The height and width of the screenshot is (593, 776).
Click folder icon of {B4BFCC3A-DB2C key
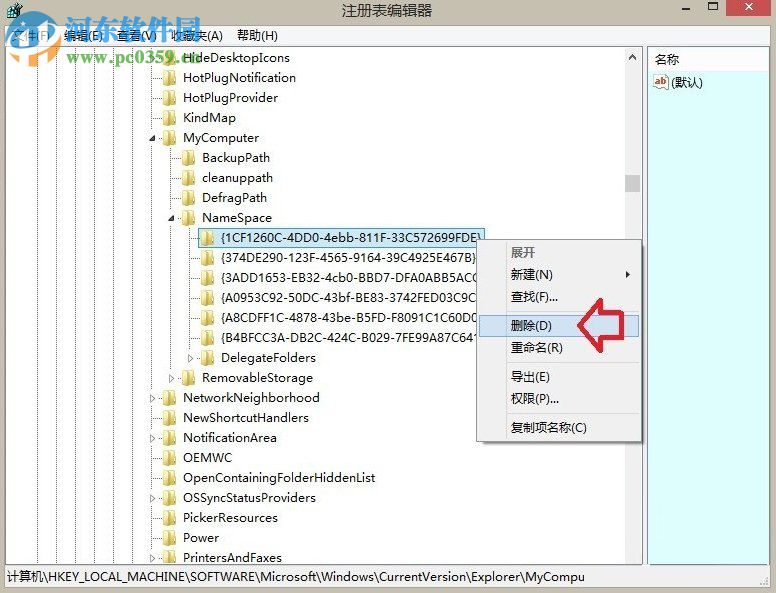coord(207,338)
